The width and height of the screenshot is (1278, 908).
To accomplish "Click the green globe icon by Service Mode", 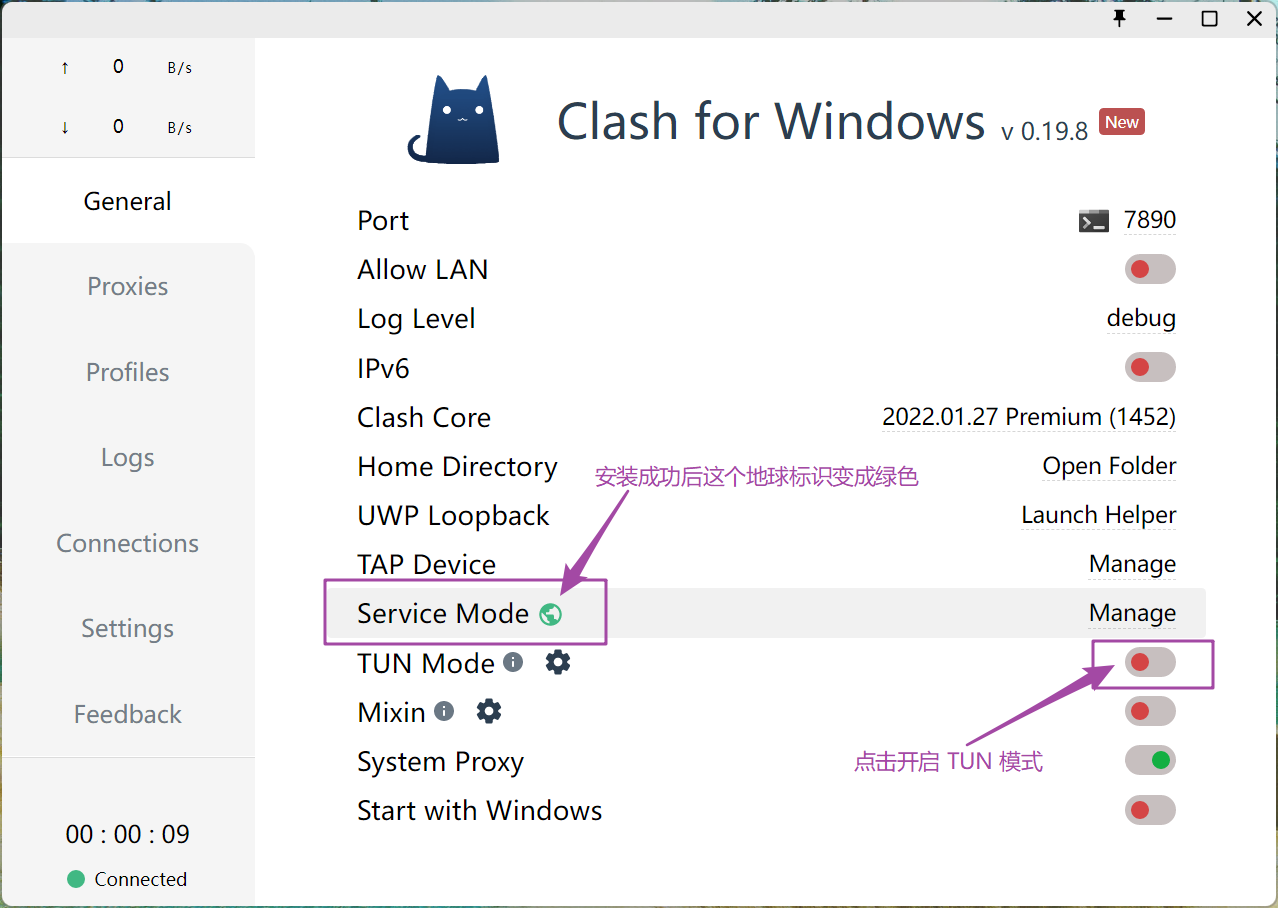I will pyautogui.click(x=550, y=614).
